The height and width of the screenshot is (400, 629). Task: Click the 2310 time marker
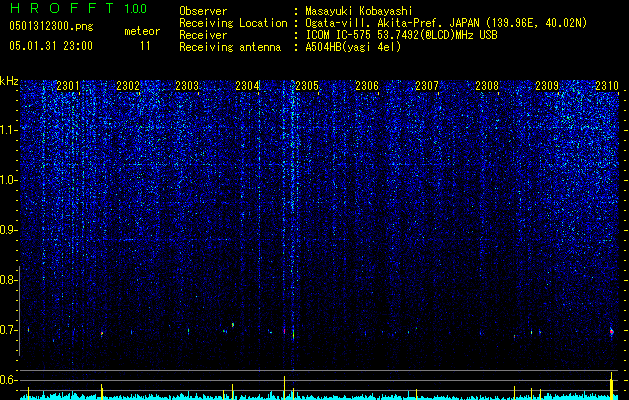tap(607, 85)
